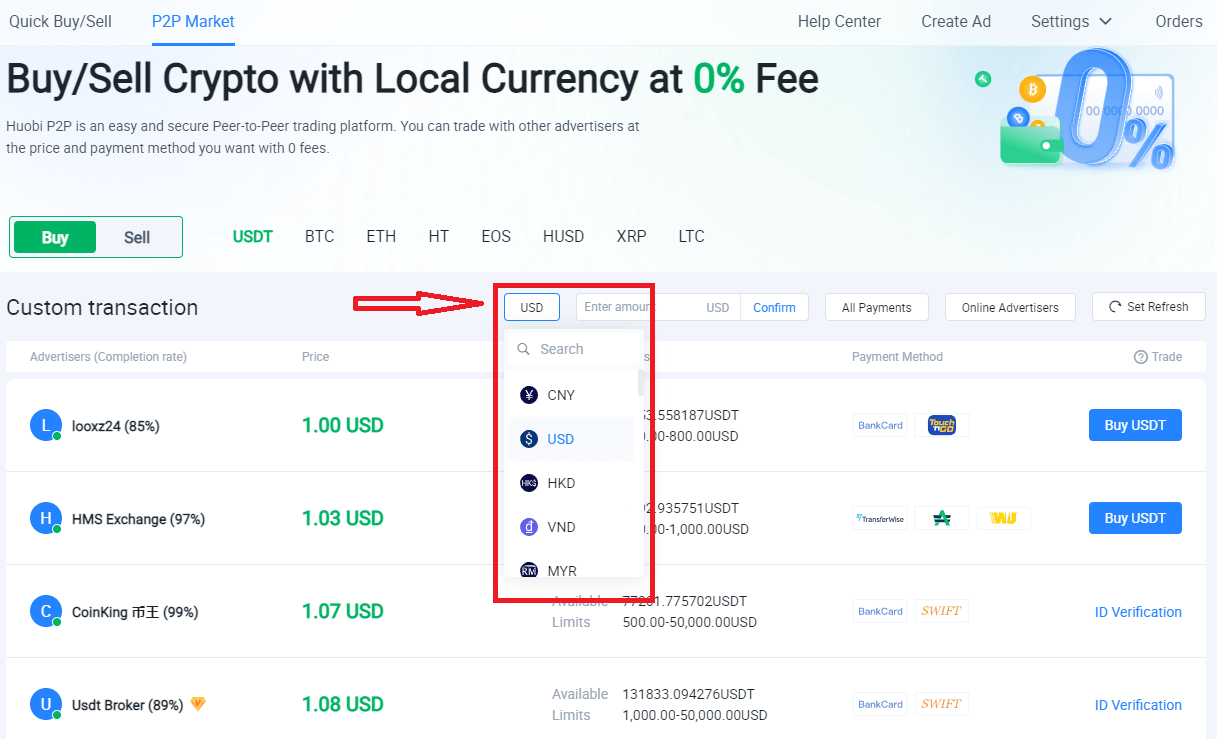Click Buy USDT for looxz24
Viewport: 1217px width, 739px height.
[1135, 425]
